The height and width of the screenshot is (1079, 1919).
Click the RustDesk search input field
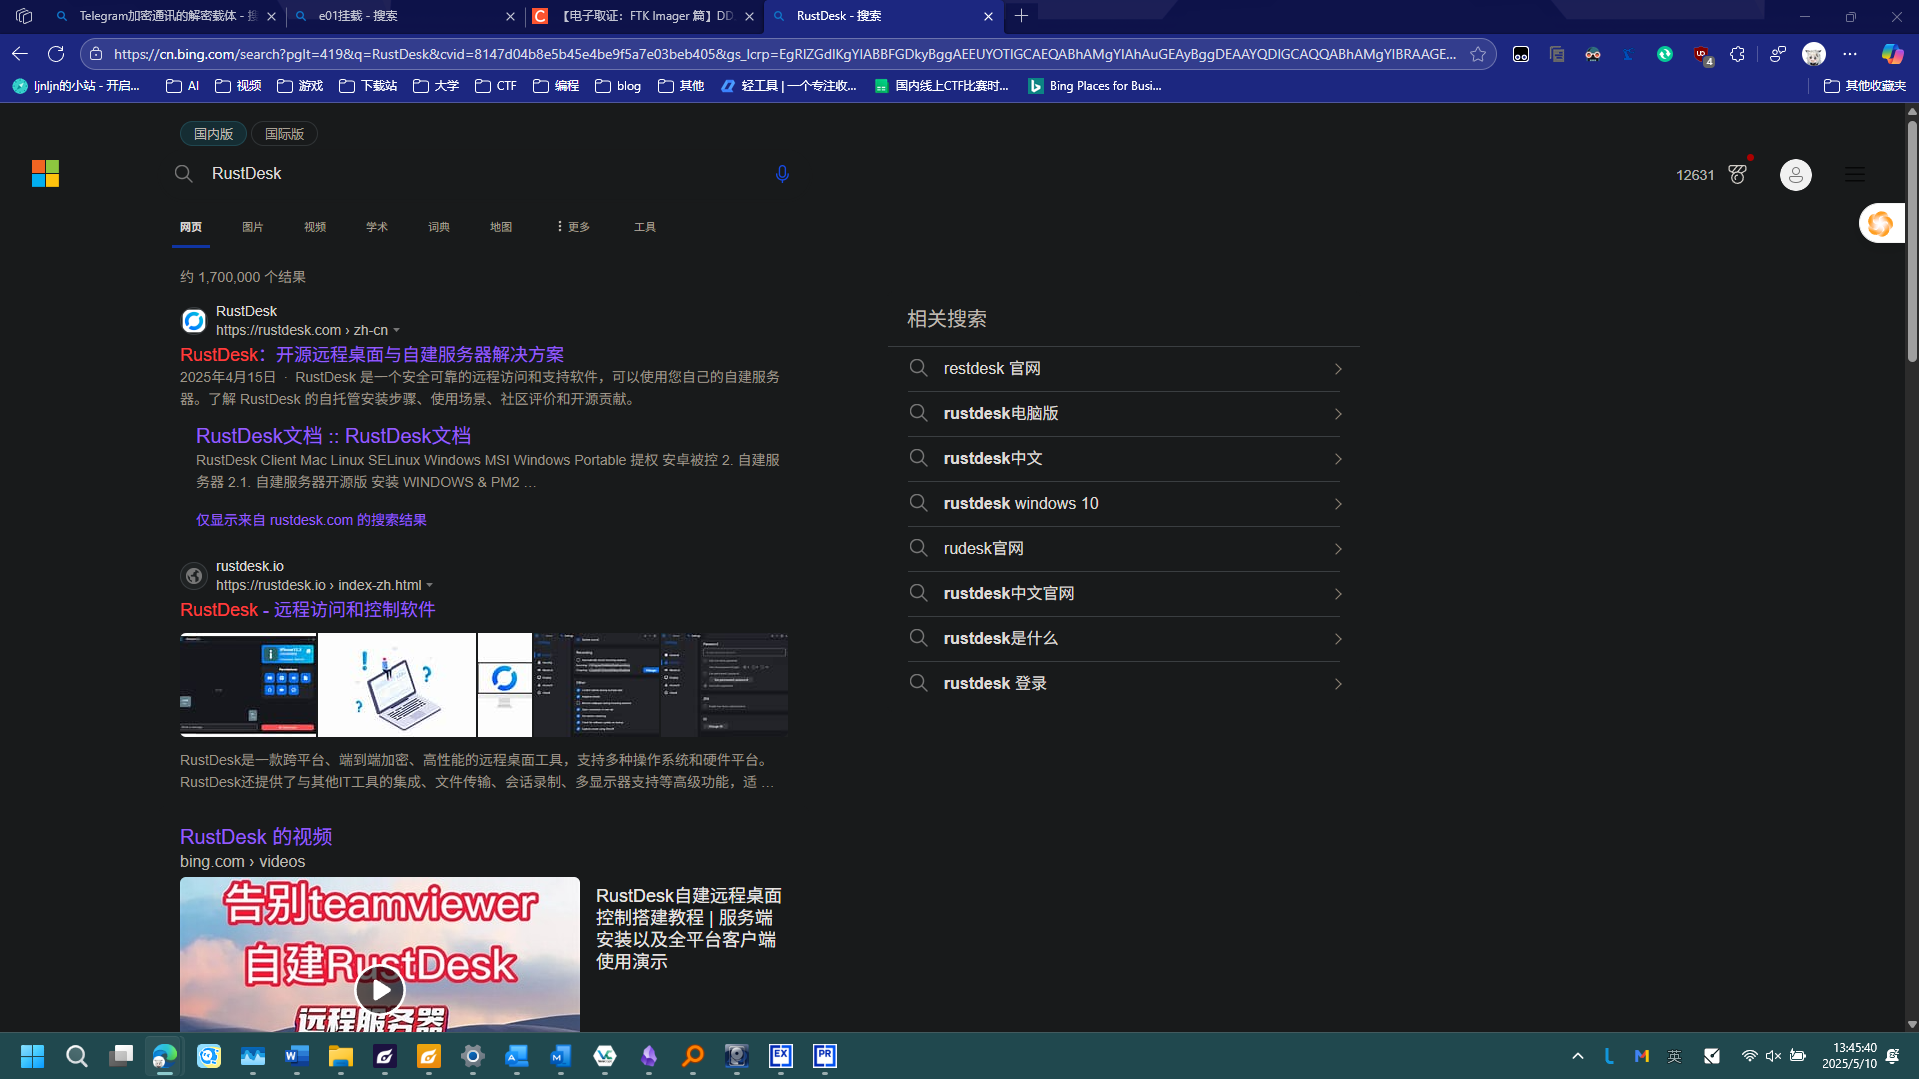coord(480,174)
